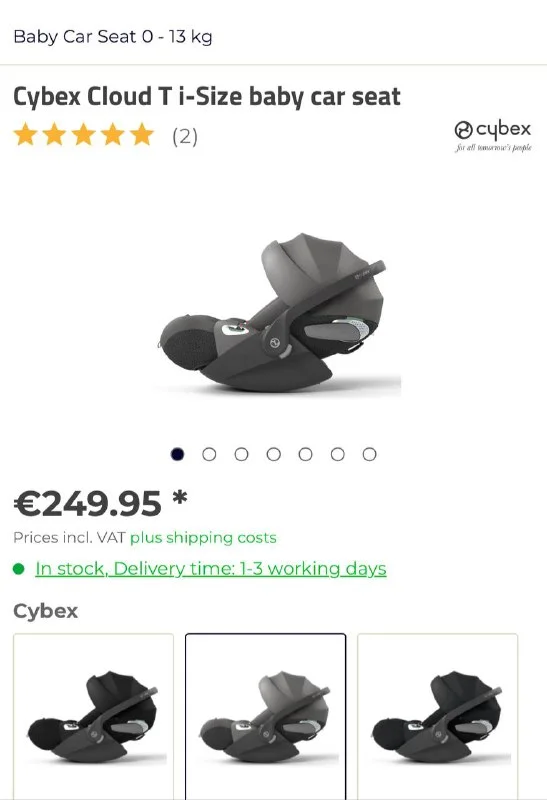Image resolution: width=547 pixels, height=800 pixels.
Task: Open In stock delivery time link
Action: 211,568
